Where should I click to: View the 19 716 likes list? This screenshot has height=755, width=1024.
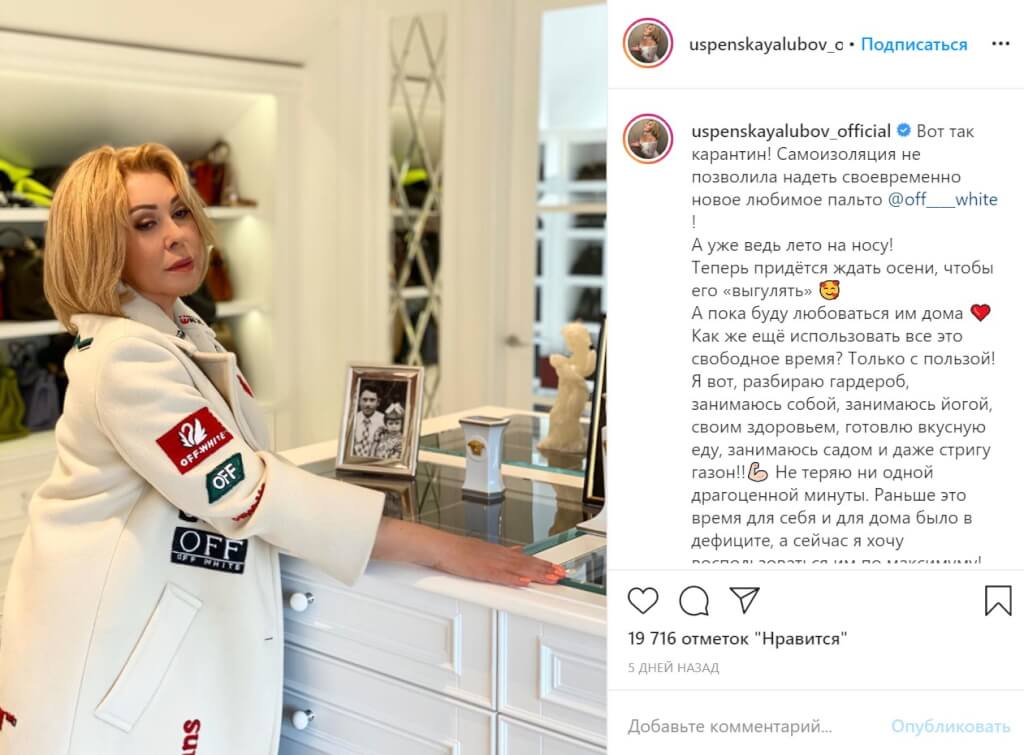click(737, 638)
